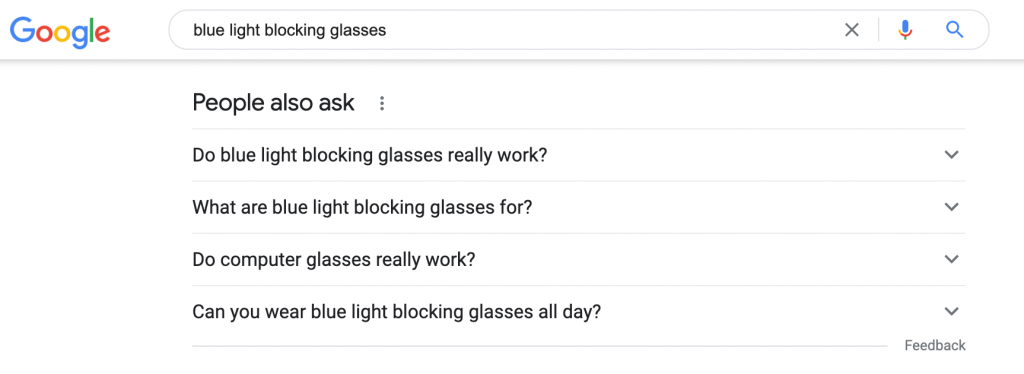
Task: Clear the search query with X icon
Action: [852, 30]
